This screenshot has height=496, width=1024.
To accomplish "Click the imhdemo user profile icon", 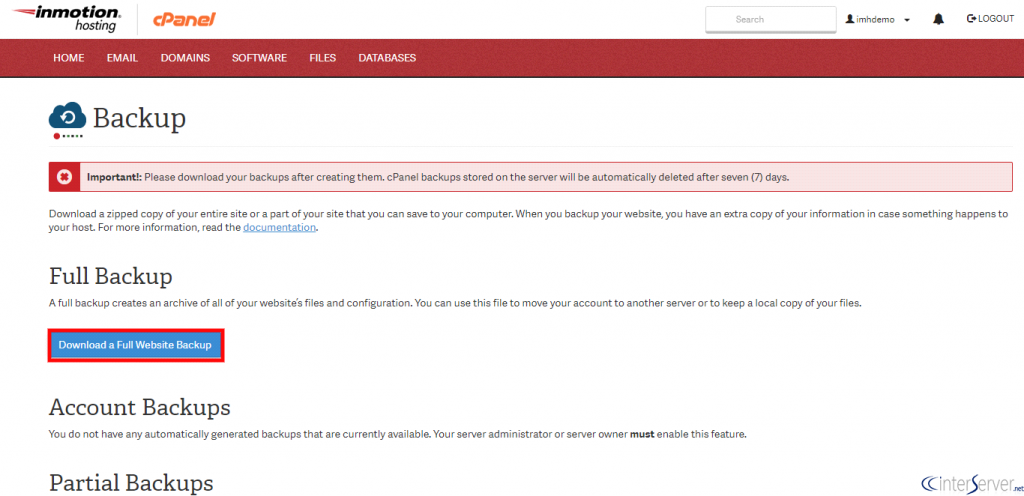I will point(851,19).
